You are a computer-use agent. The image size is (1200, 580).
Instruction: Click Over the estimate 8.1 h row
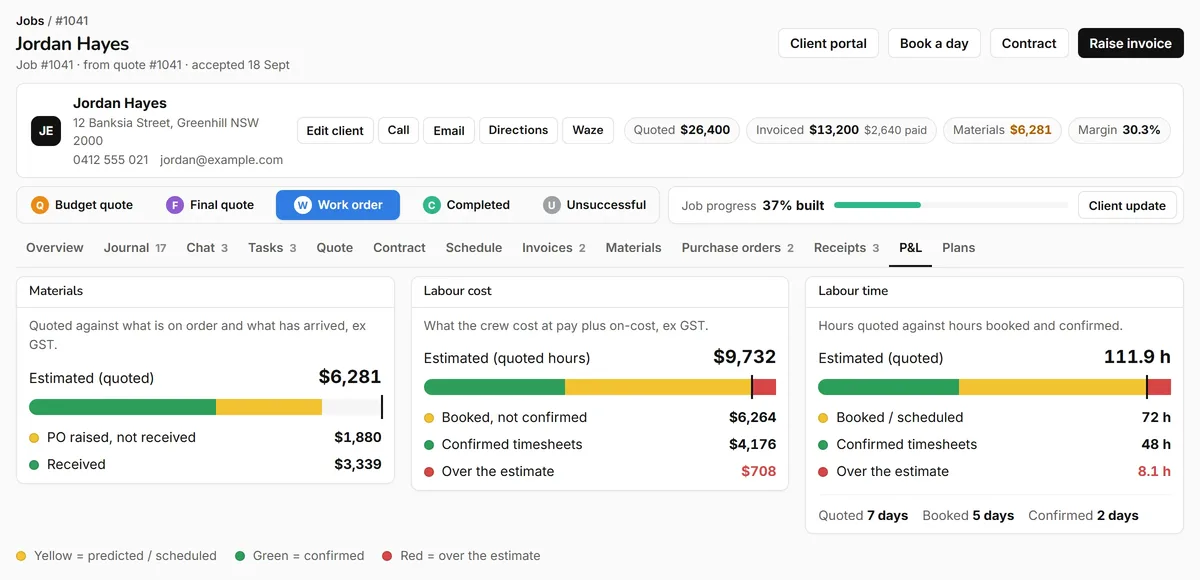994,471
